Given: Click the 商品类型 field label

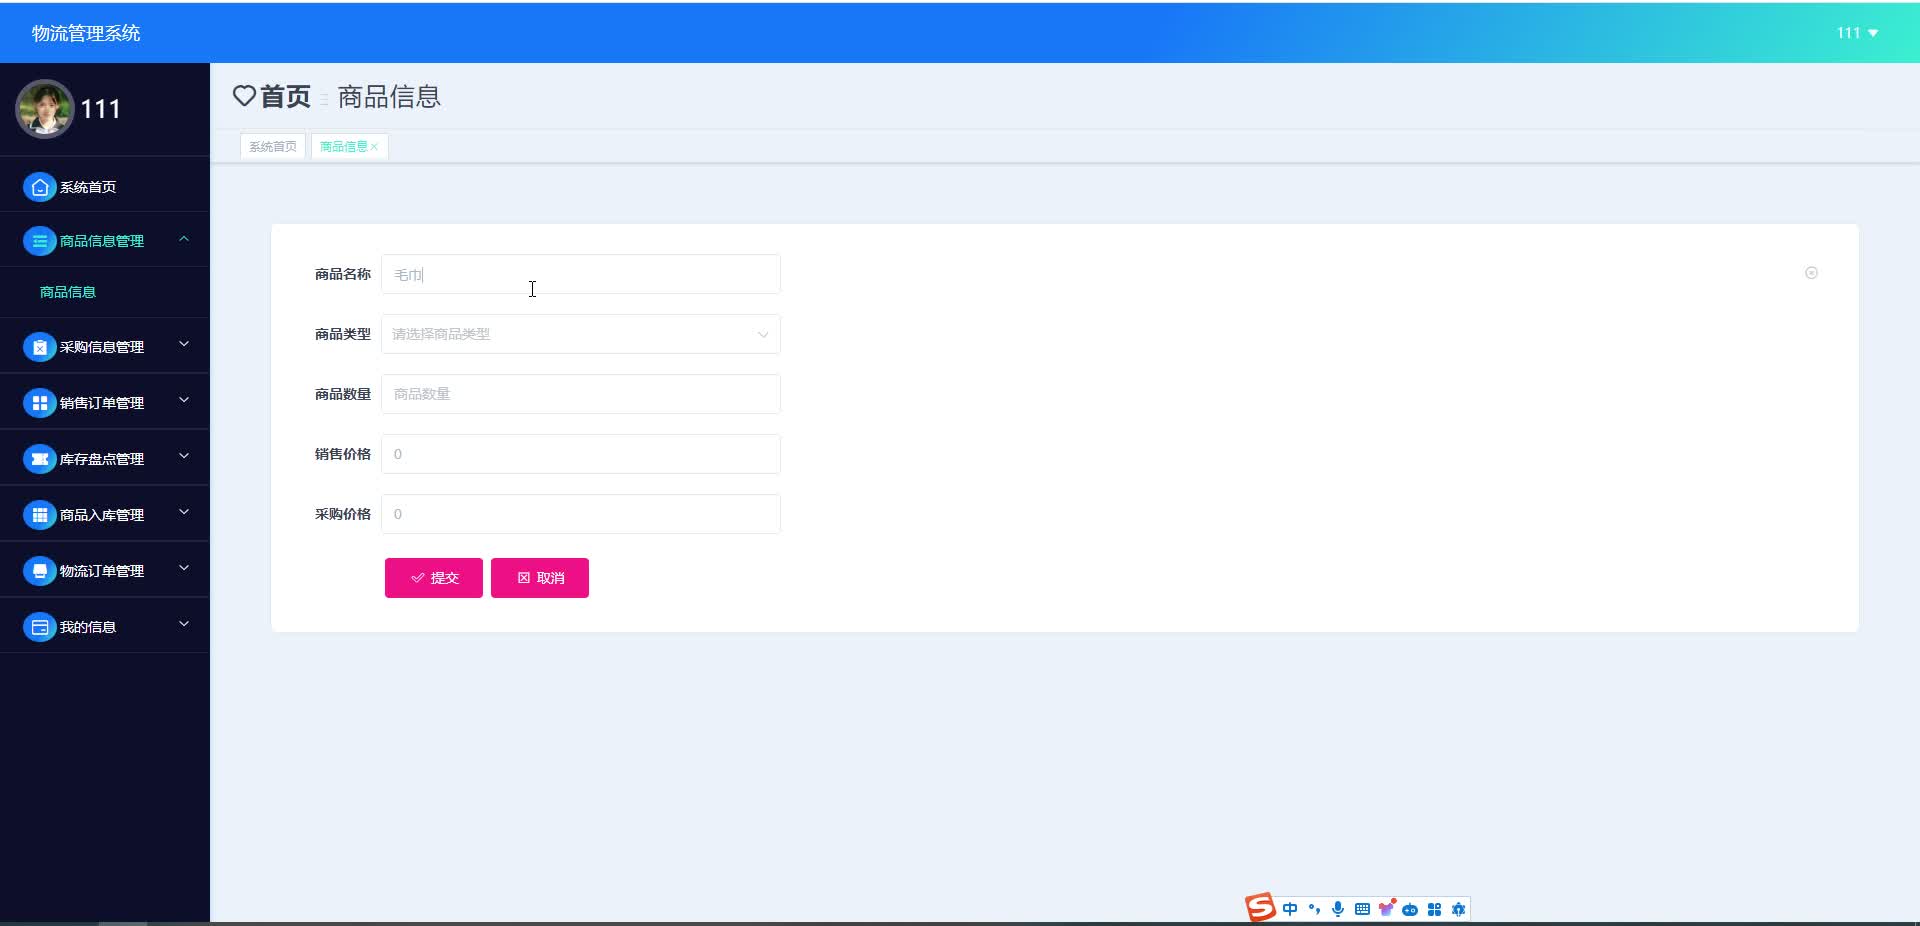Looking at the screenshot, I should pos(343,334).
